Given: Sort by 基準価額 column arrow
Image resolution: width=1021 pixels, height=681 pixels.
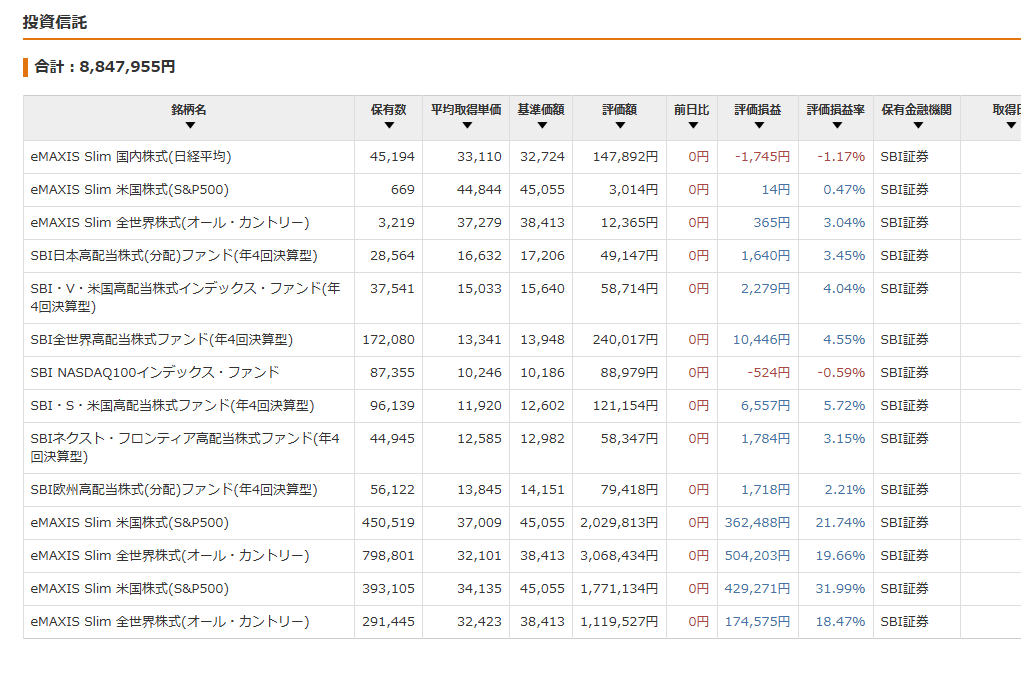Looking at the screenshot, I should [542, 126].
